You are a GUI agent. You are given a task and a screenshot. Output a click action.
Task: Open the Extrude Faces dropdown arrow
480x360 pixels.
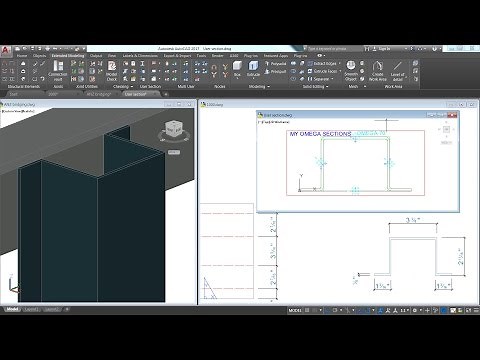pyautogui.click(x=340, y=71)
